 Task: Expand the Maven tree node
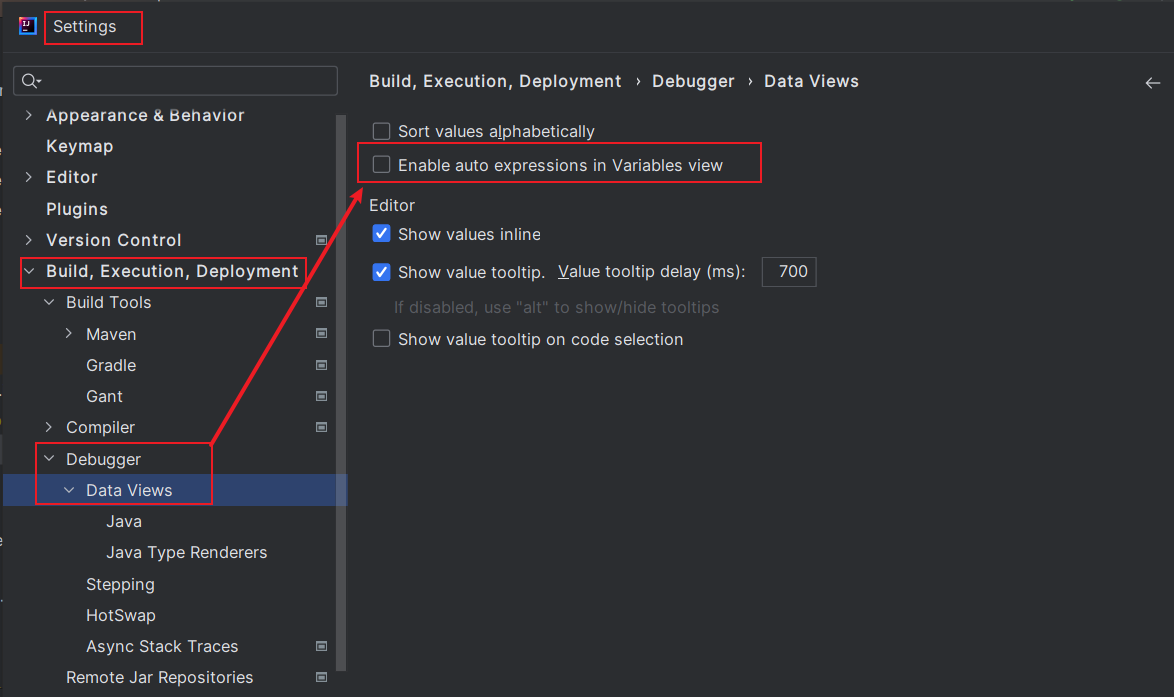coord(69,333)
